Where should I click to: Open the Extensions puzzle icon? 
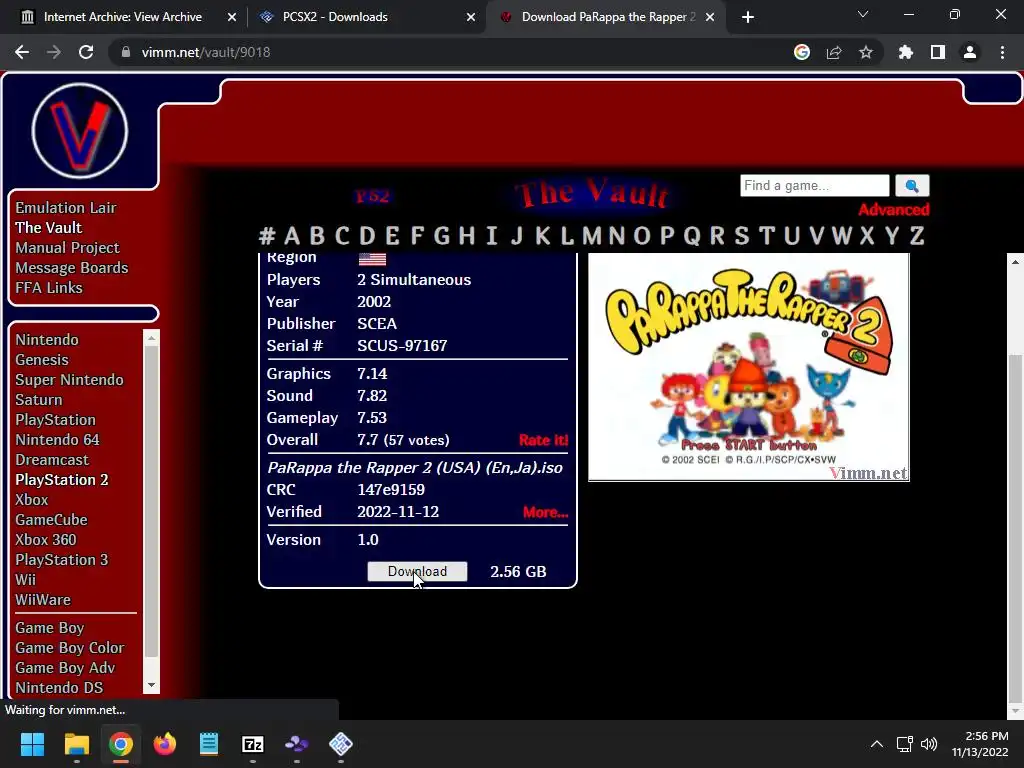click(906, 52)
